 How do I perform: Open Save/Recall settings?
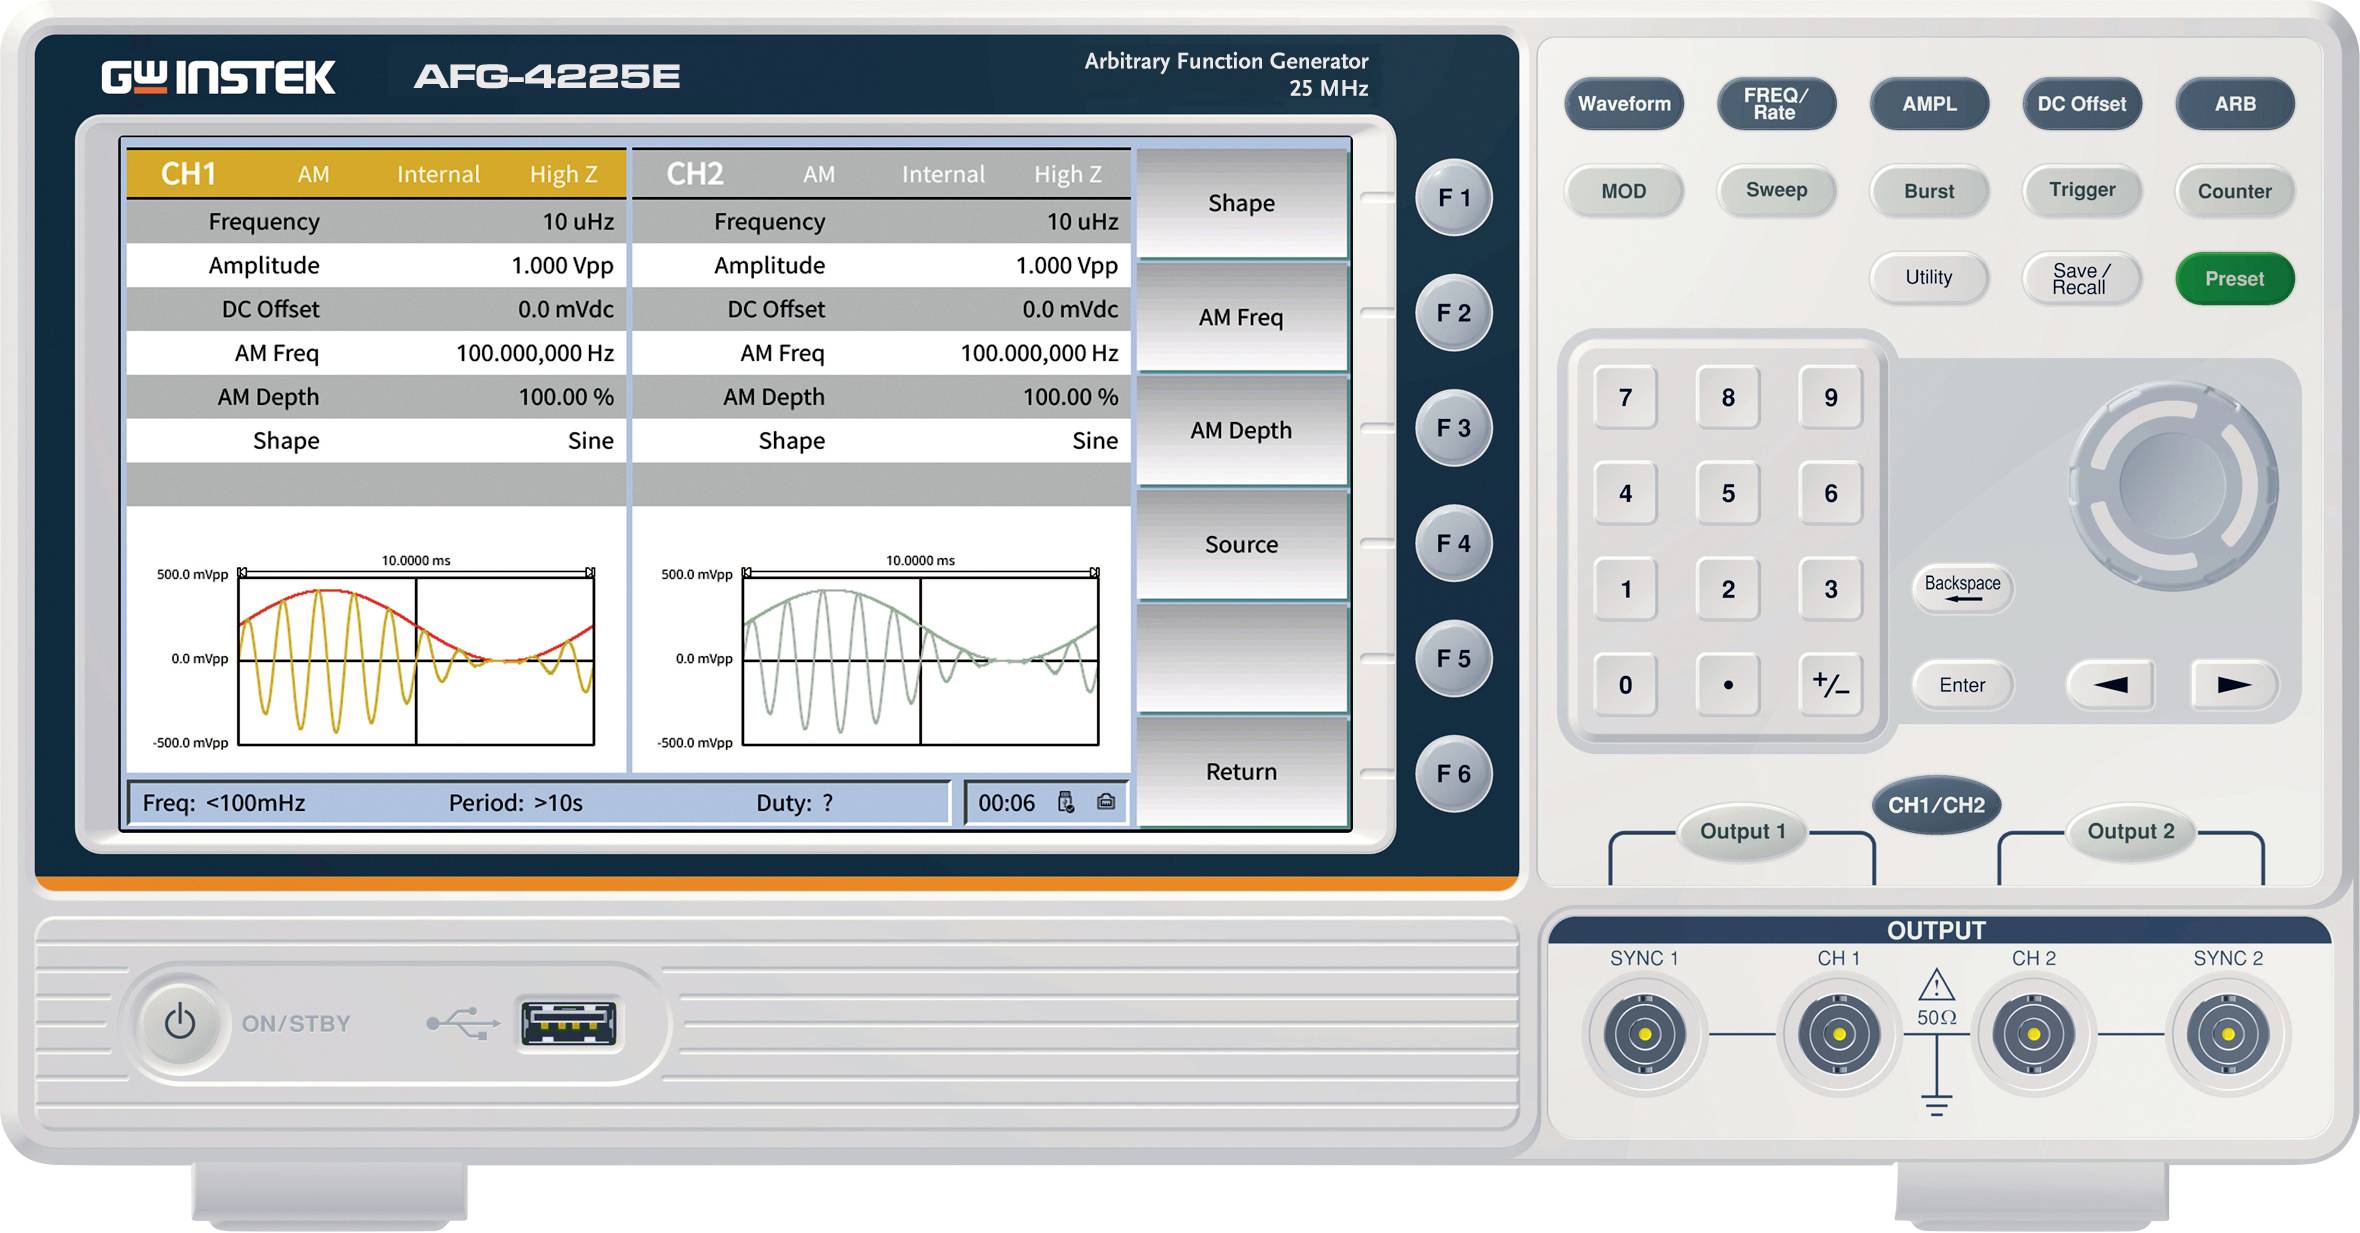(x=2081, y=278)
